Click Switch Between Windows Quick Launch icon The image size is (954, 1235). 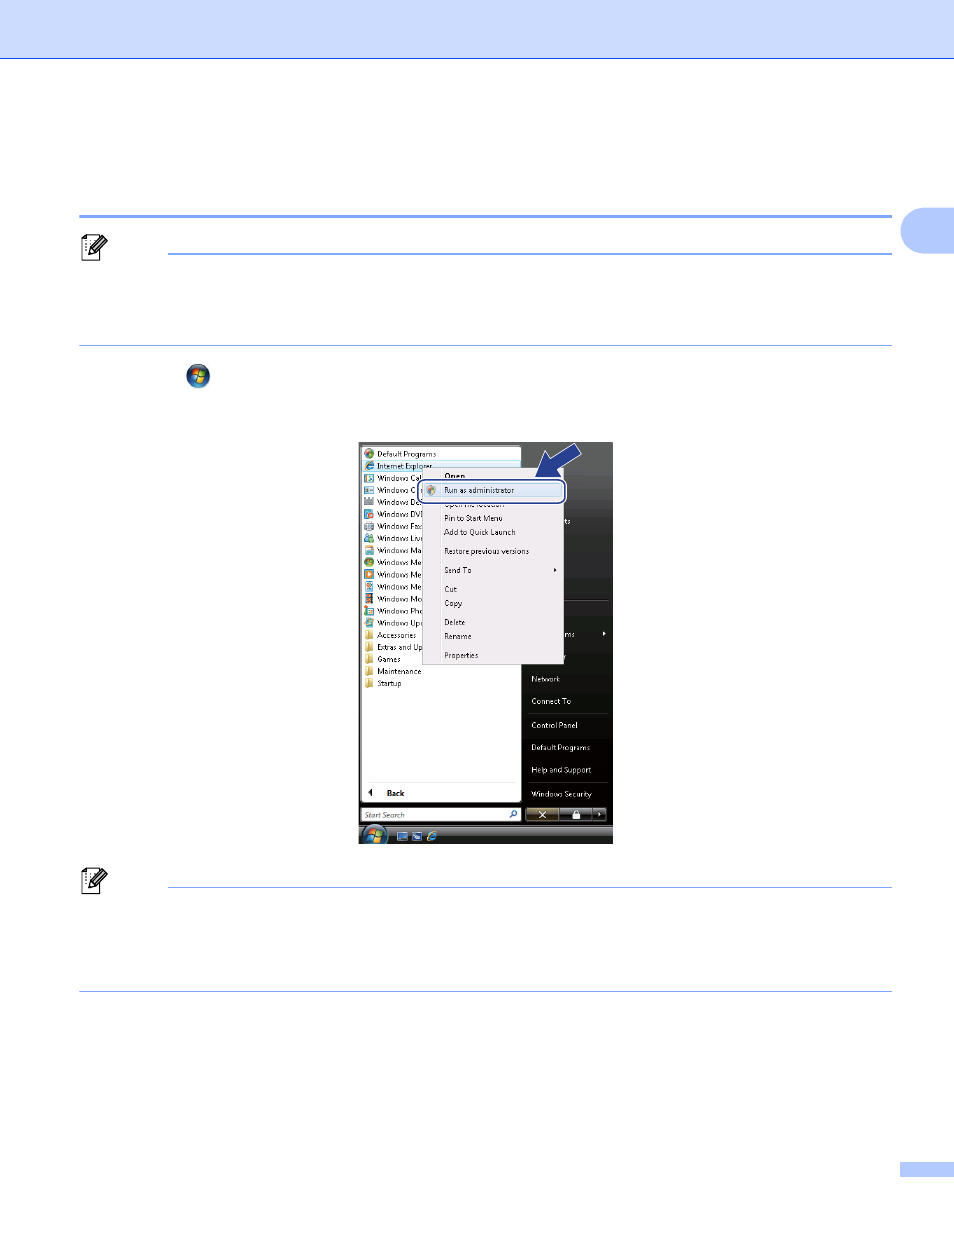417,836
